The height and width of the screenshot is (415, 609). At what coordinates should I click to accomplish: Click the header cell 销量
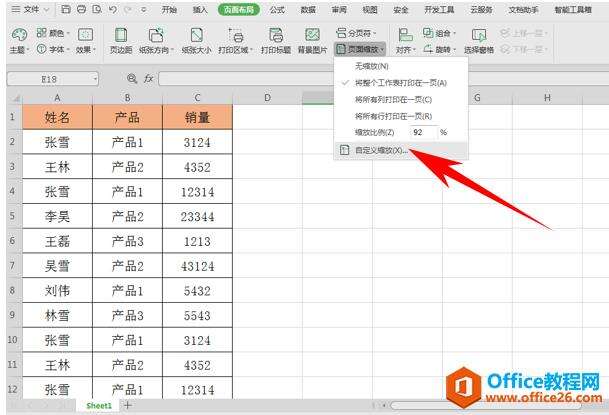tap(197, 117)
